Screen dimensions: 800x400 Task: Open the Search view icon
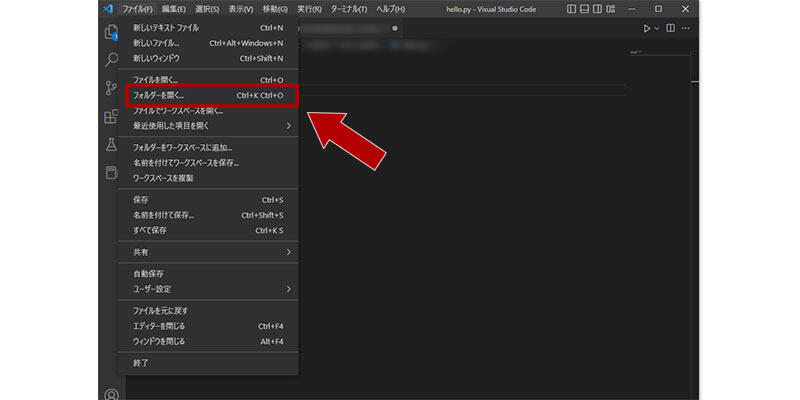point(111,60)
